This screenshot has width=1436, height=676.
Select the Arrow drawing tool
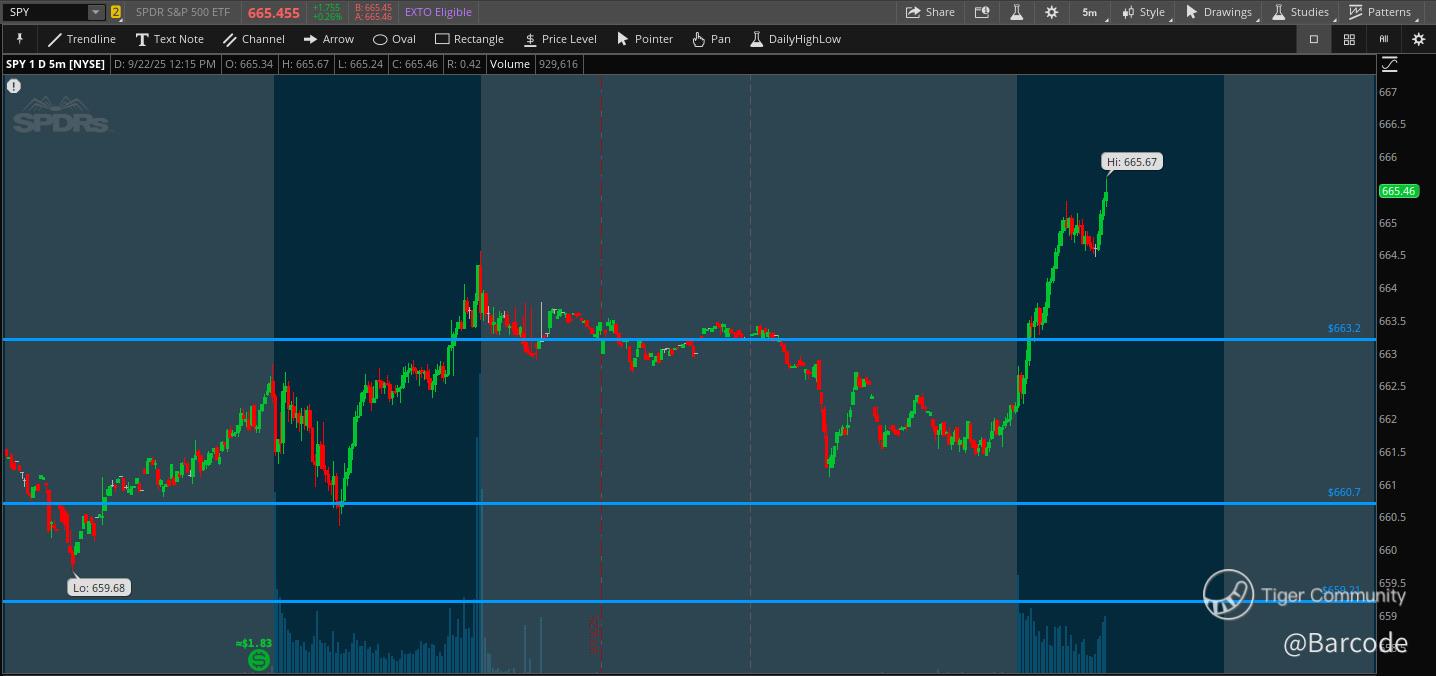[x=328, y=39]
